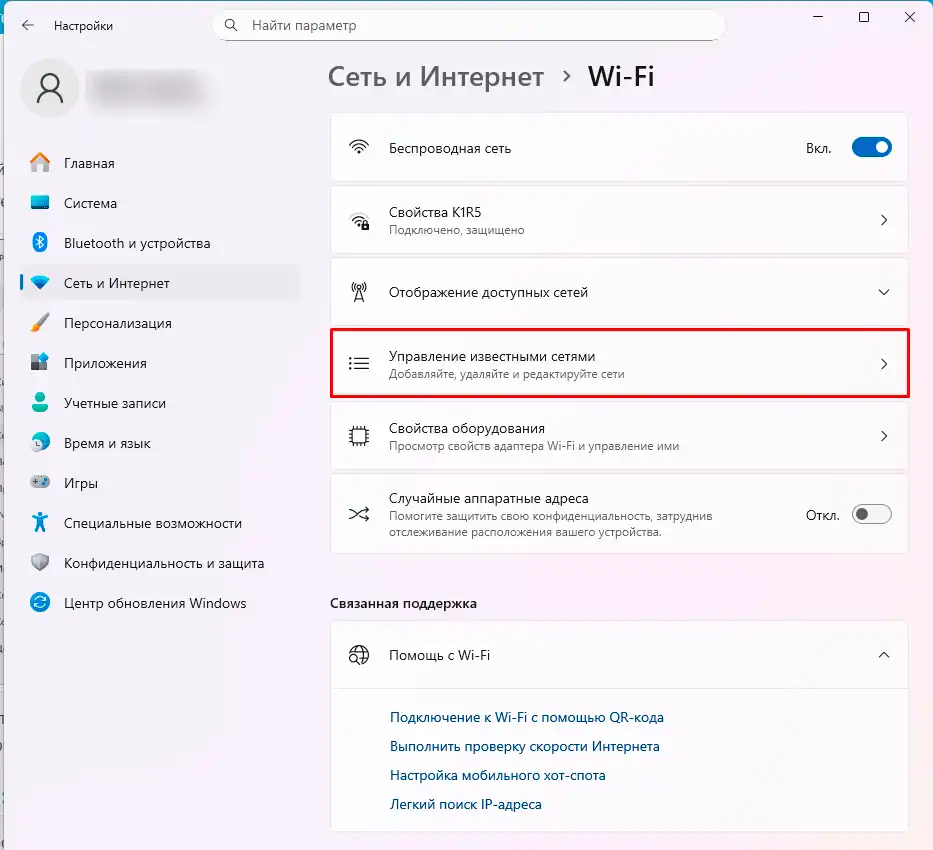This screenshot has height=850, width=933.
Task: Open Свойства K1R5 via the chevron
Action: 883,220
